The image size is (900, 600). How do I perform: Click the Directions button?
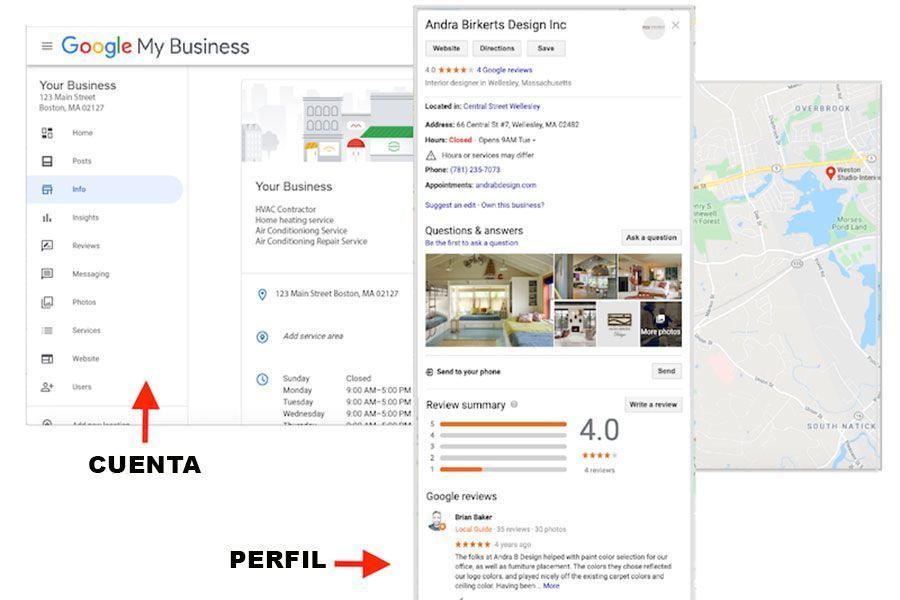click(497, 49)
